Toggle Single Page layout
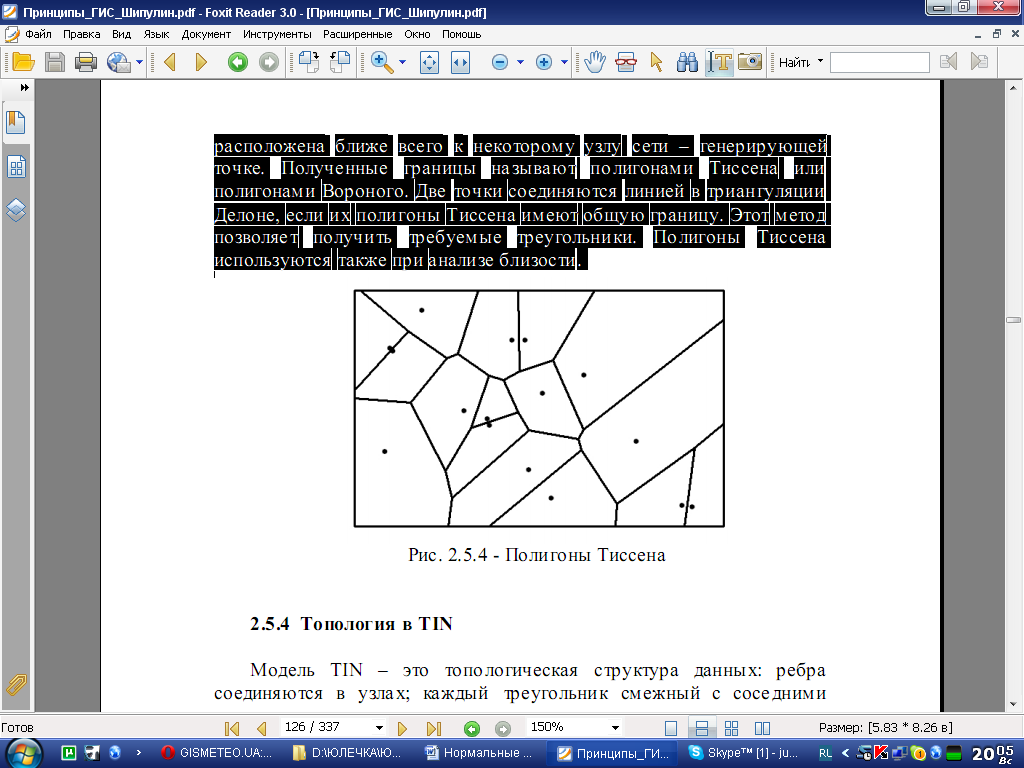Viewport: 1024px width, 768px height. pos(671,728)
